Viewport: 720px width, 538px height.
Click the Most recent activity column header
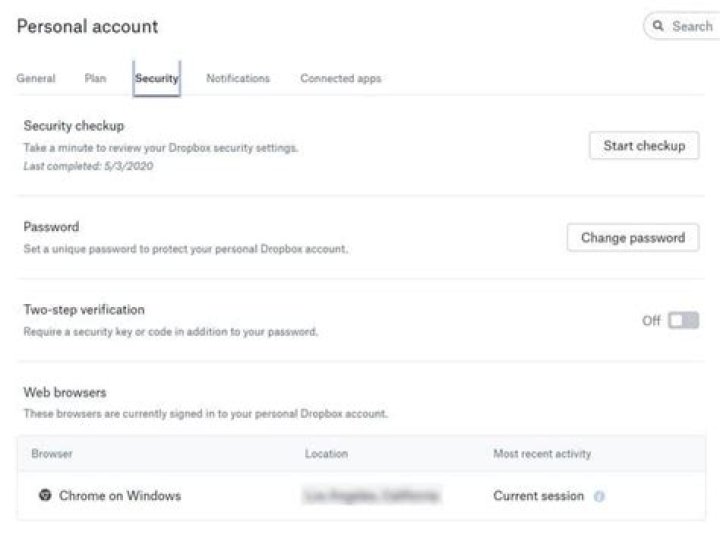[x=542, y=454]
